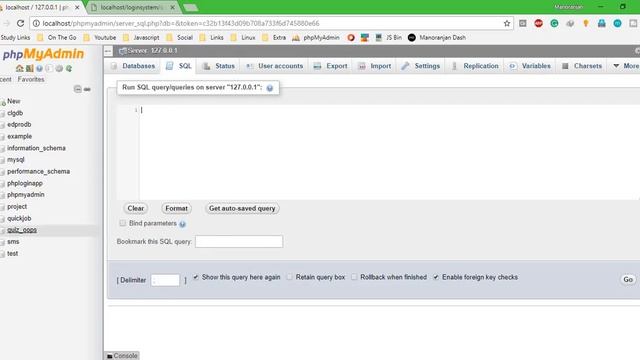Click the help icon beside Run SQL query

click(x=269, y=88)
